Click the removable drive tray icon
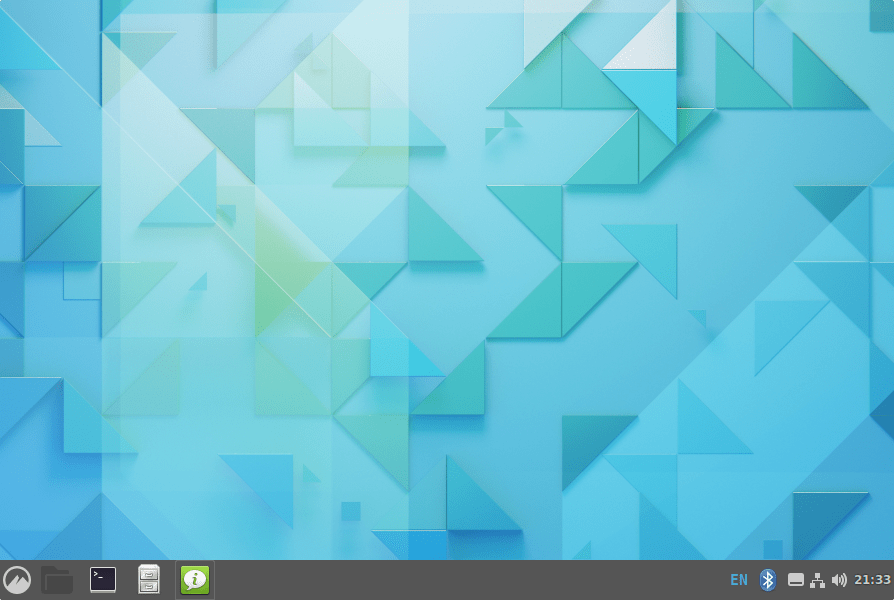This screenshot has height=600, width=894. [x=796, y=581]
